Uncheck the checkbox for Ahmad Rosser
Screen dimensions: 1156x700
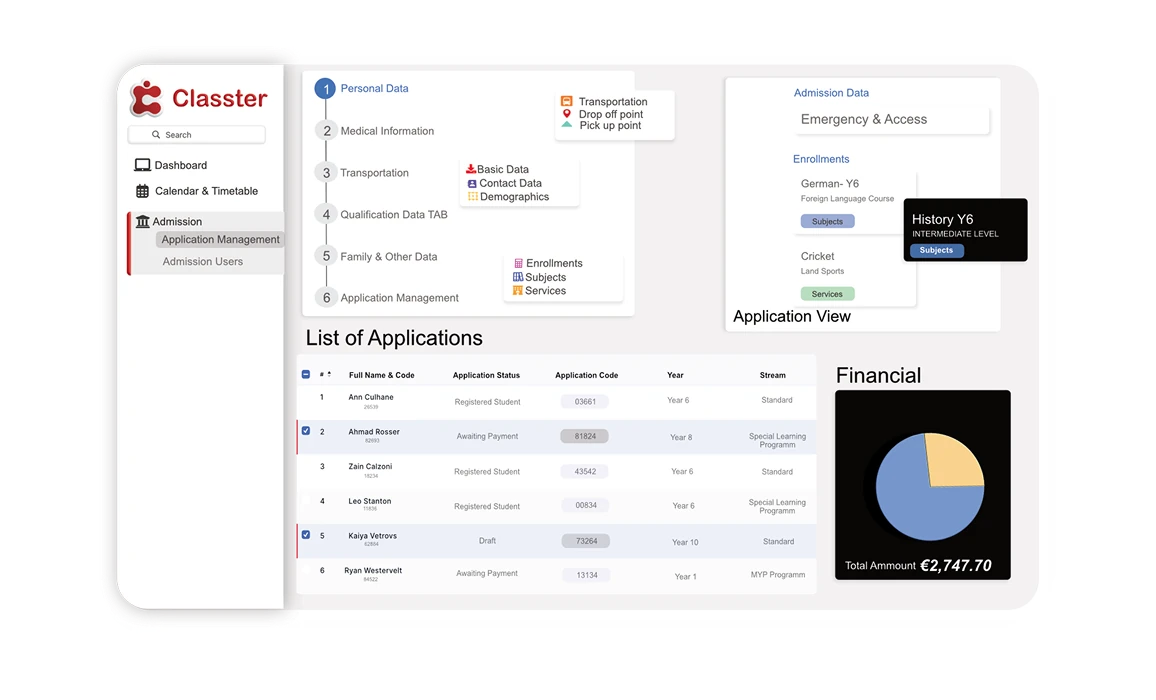click(306, 431)
